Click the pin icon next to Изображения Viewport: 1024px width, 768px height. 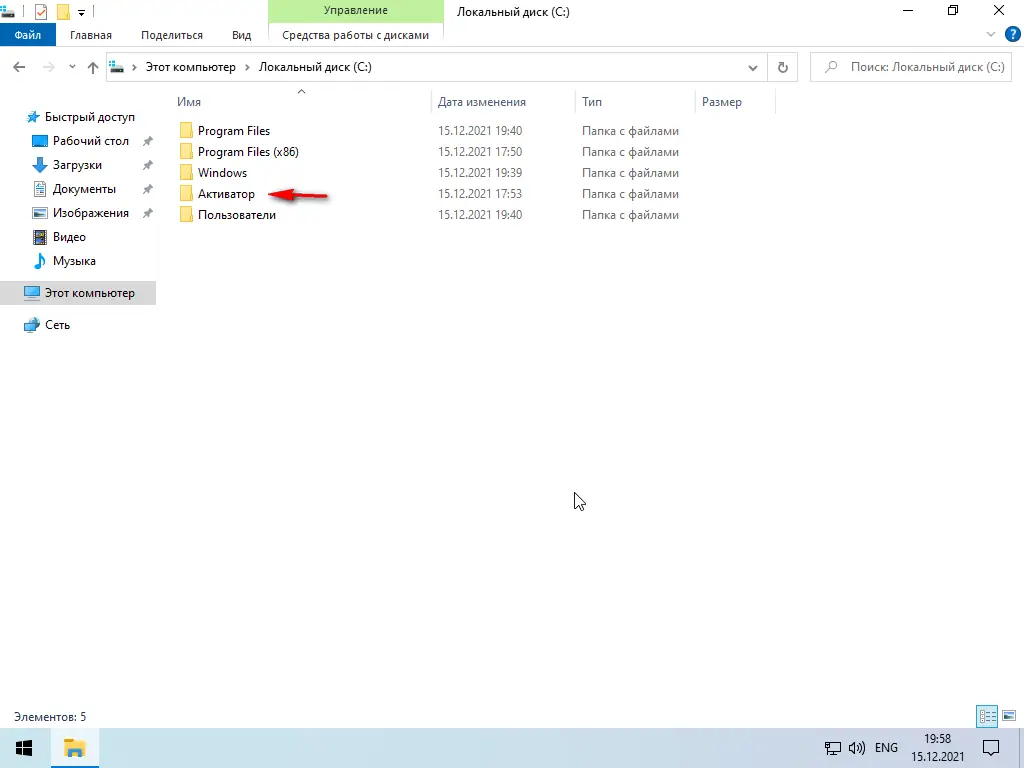[148, 213]
